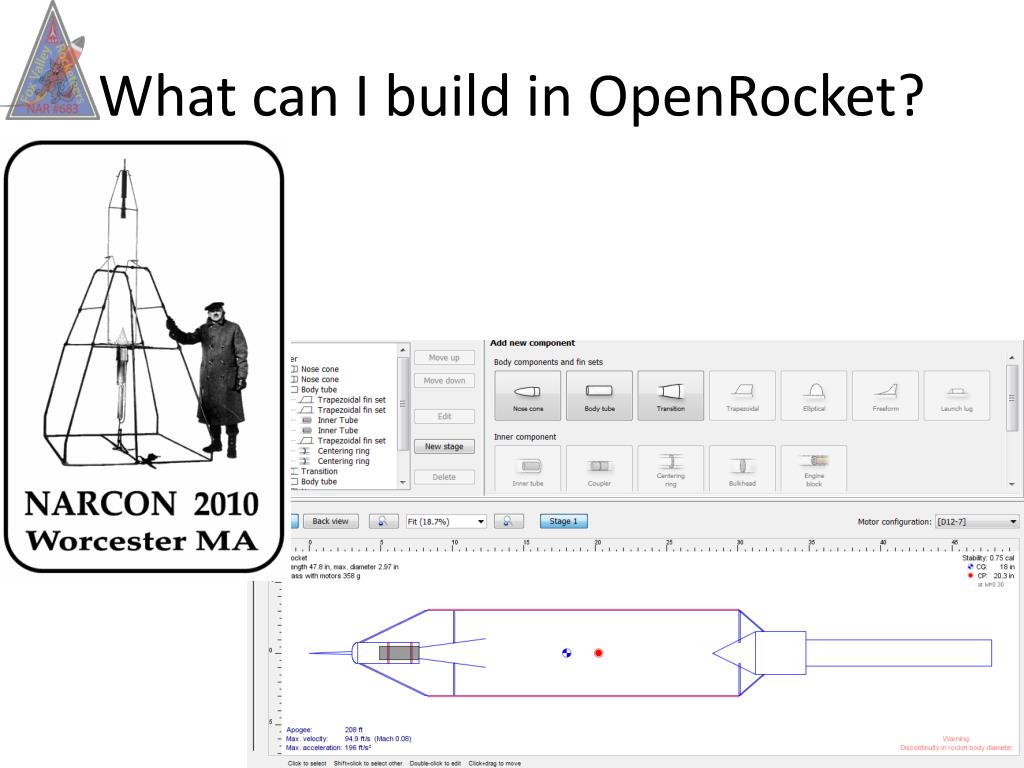The image size is (1024, 768).
Task: Toggle the Stage 1 button
Action: (564, 521)
